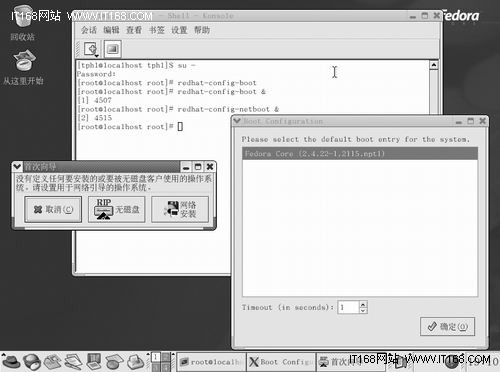
Task: Minimize the first-time wizard dialog
Action: point(186,167)
